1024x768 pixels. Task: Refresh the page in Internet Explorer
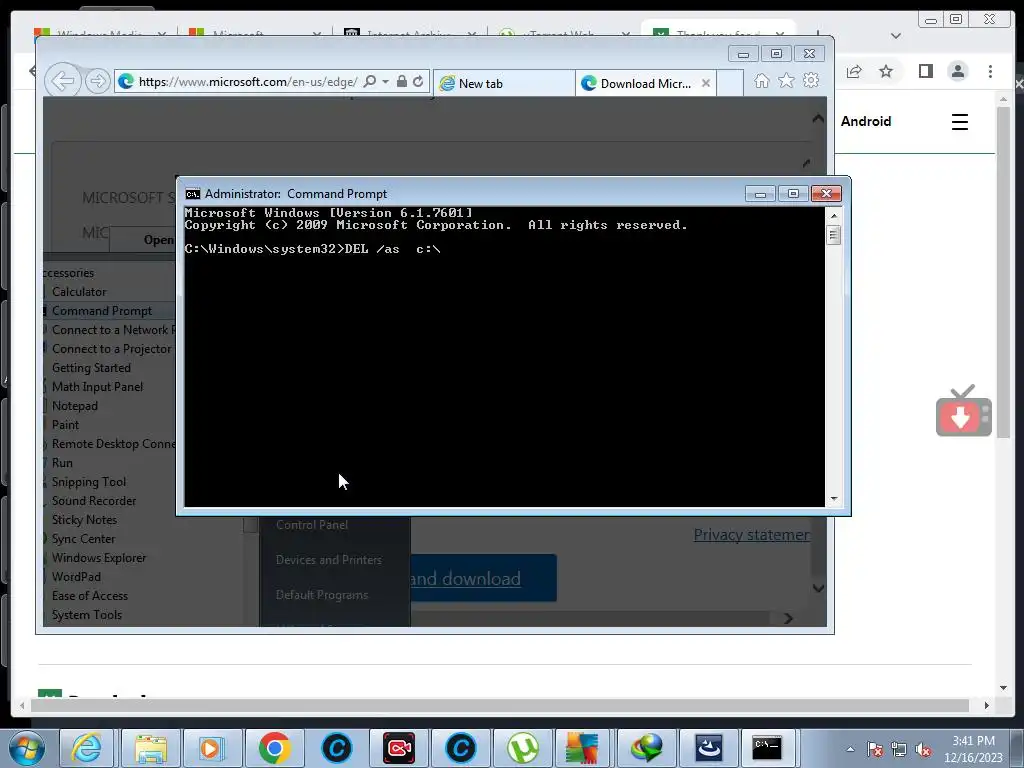coord(418,82)
